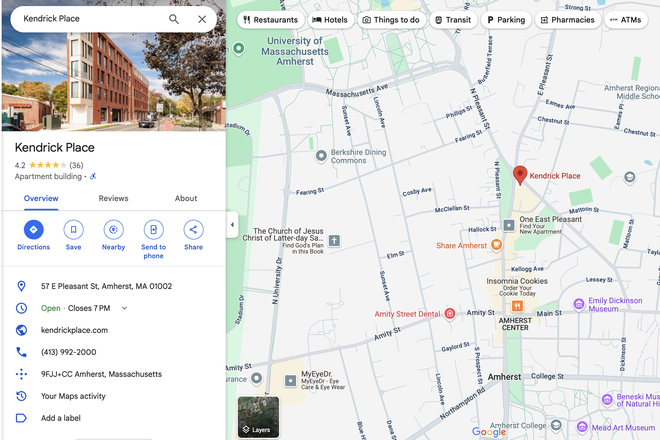
Task: Click the globe website icon
Action: 21,330
